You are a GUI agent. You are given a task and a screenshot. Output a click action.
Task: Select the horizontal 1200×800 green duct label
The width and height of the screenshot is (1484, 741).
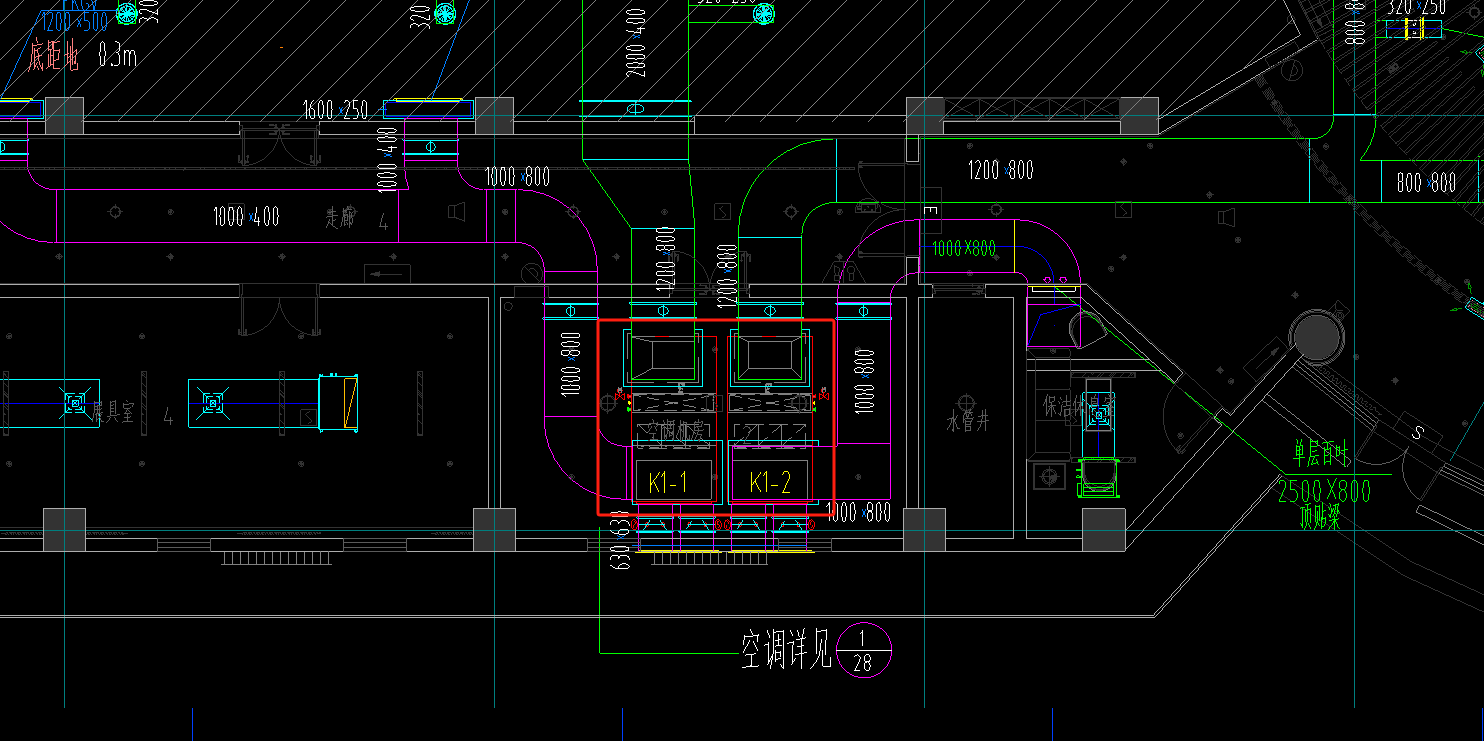pyautogui.click(x=1001, y=170)
